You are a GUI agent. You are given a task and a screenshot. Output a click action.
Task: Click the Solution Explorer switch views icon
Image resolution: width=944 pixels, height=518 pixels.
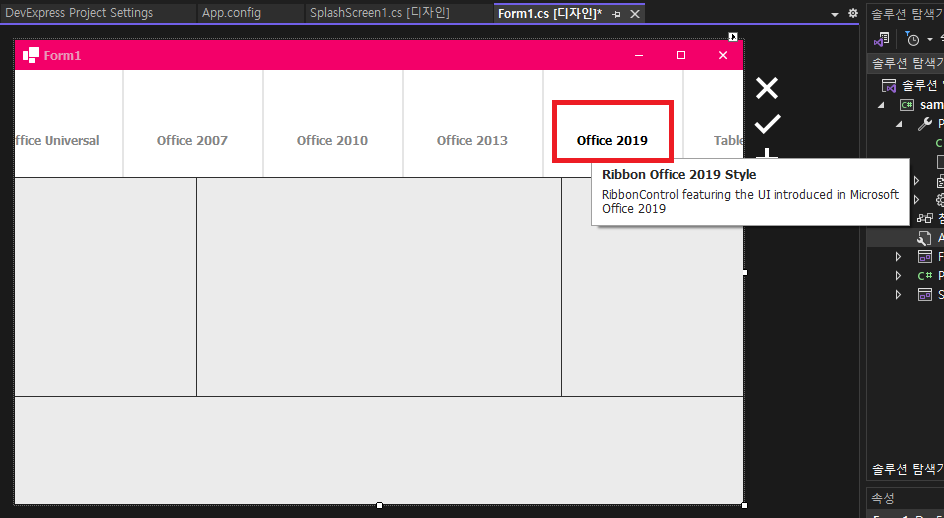882,40
